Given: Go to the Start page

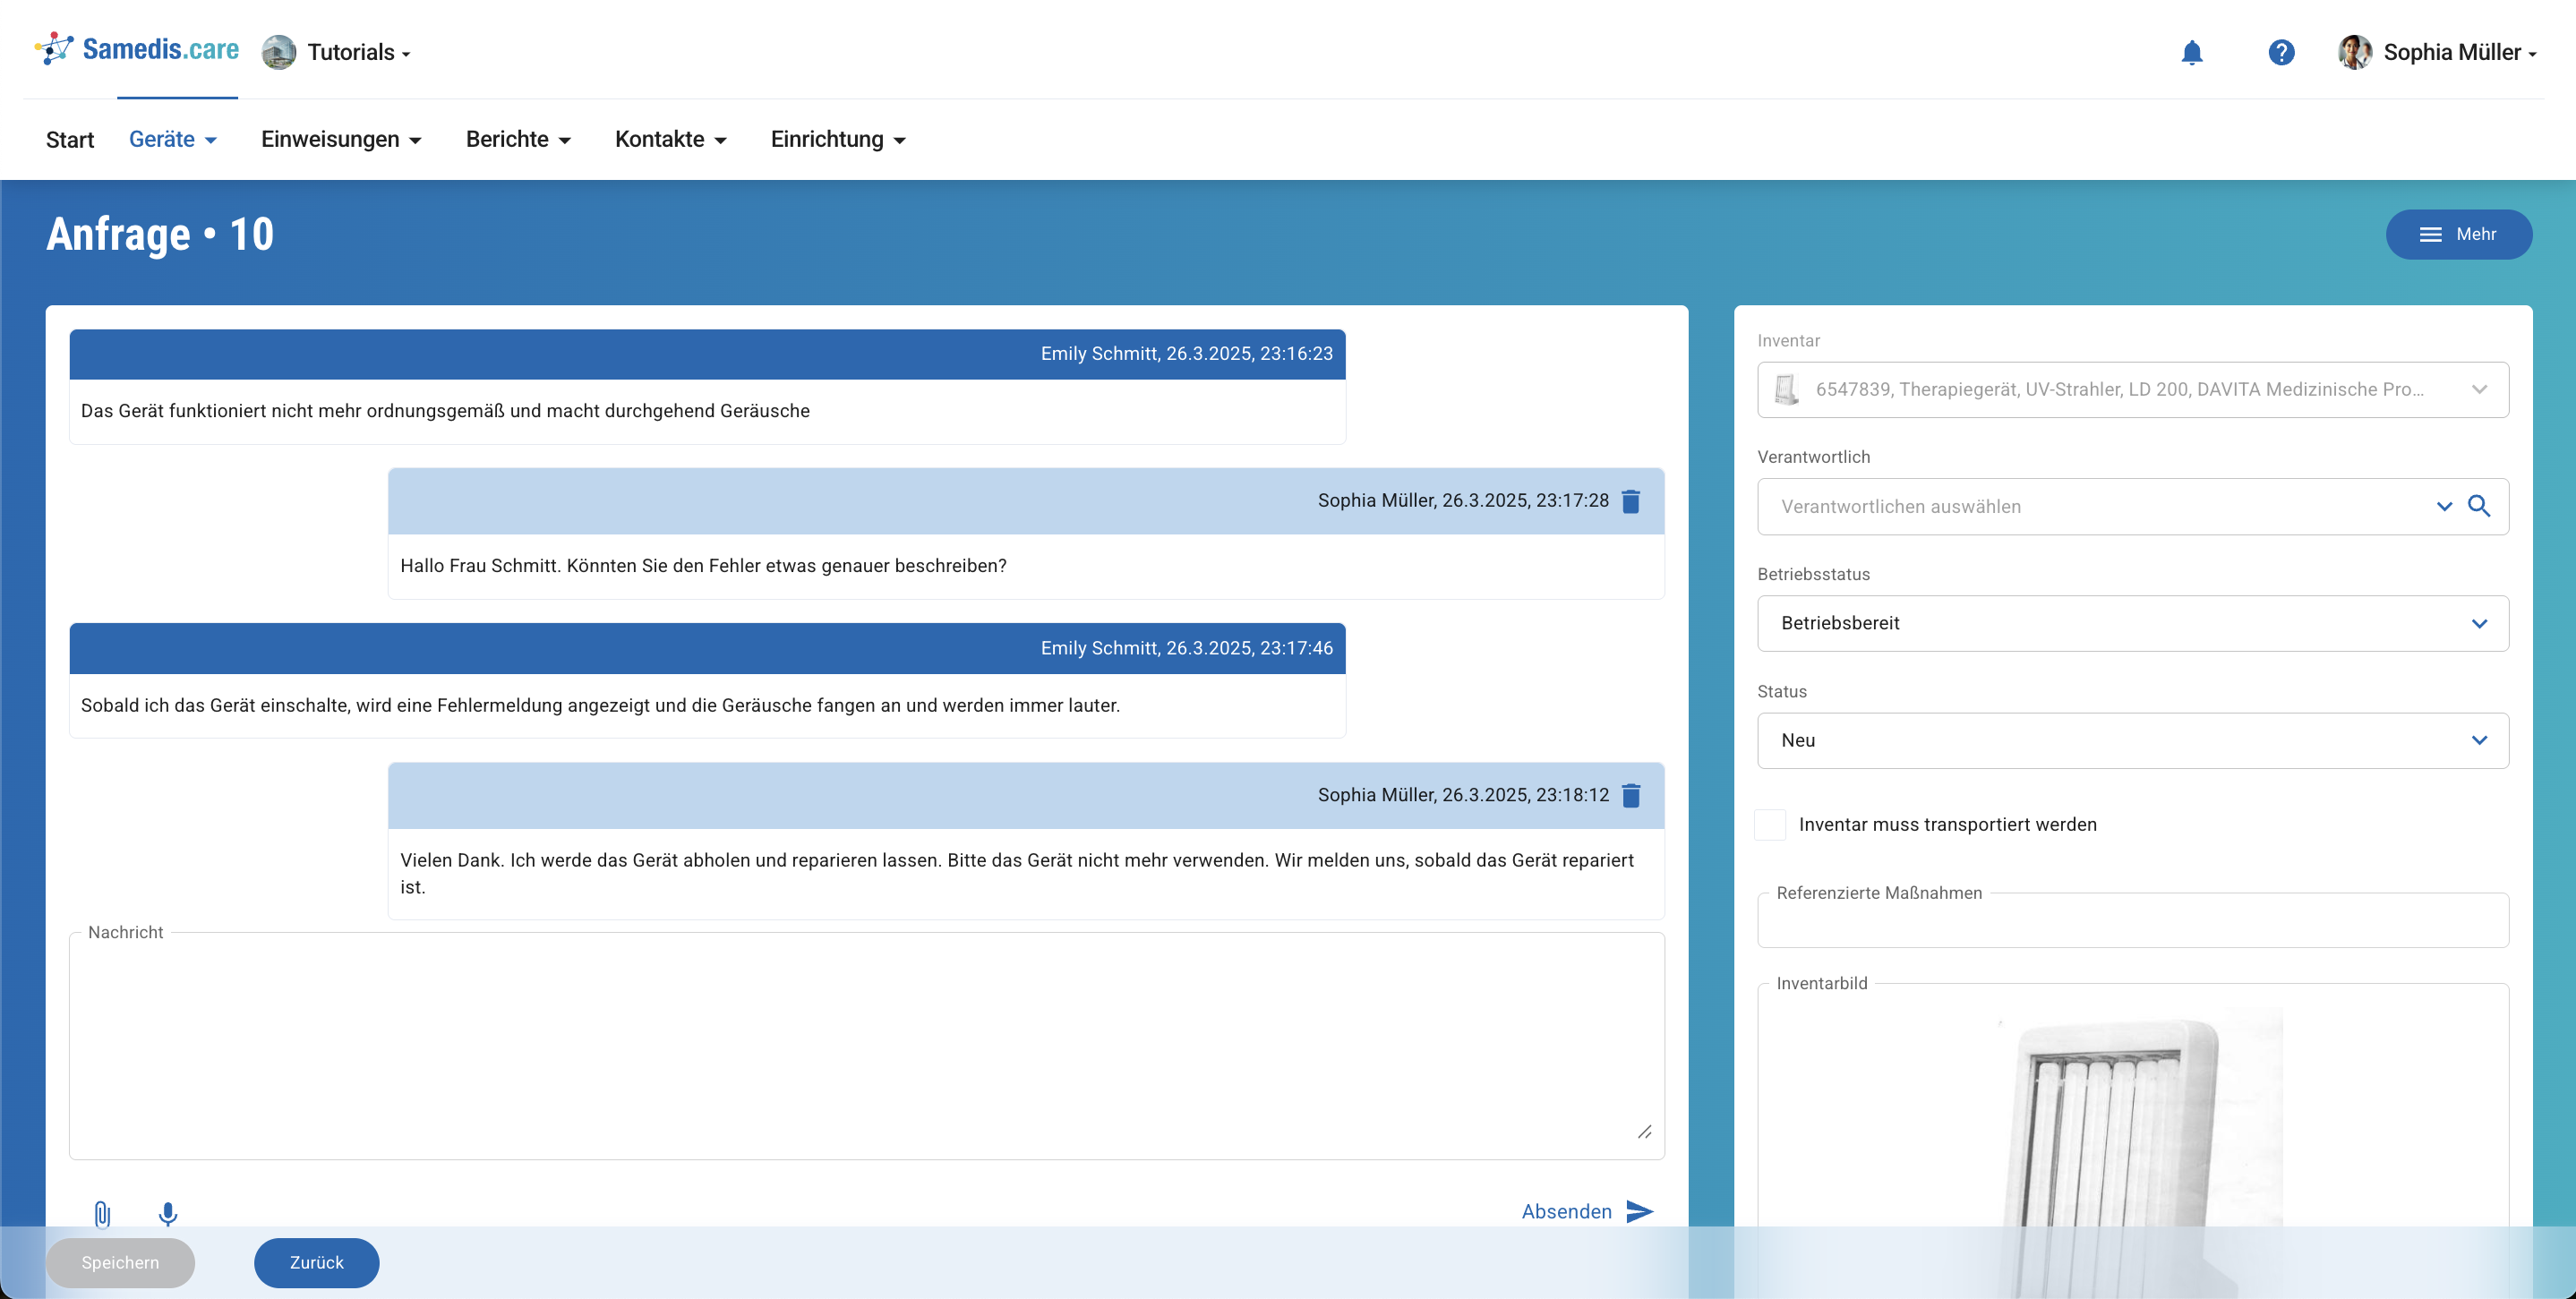Looking at the screenshot, I should pyautogui.click(x=70, y=139).
